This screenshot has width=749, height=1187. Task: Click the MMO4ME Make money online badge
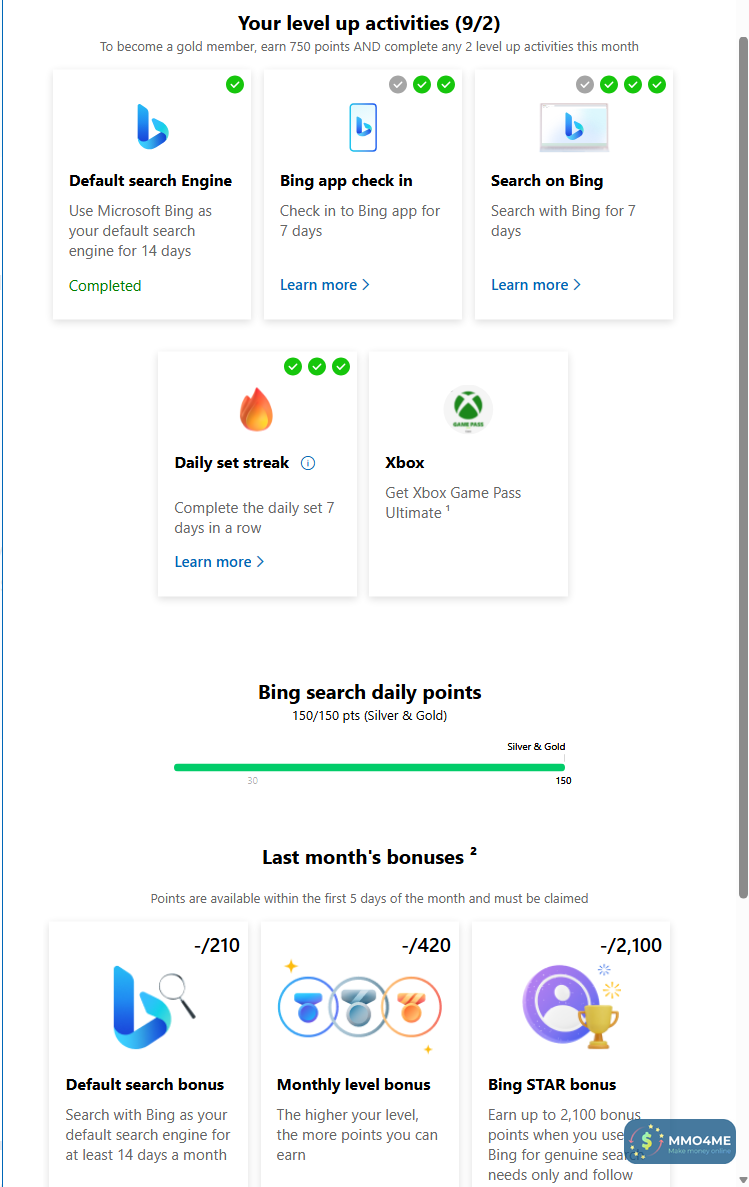(680, 1141)
